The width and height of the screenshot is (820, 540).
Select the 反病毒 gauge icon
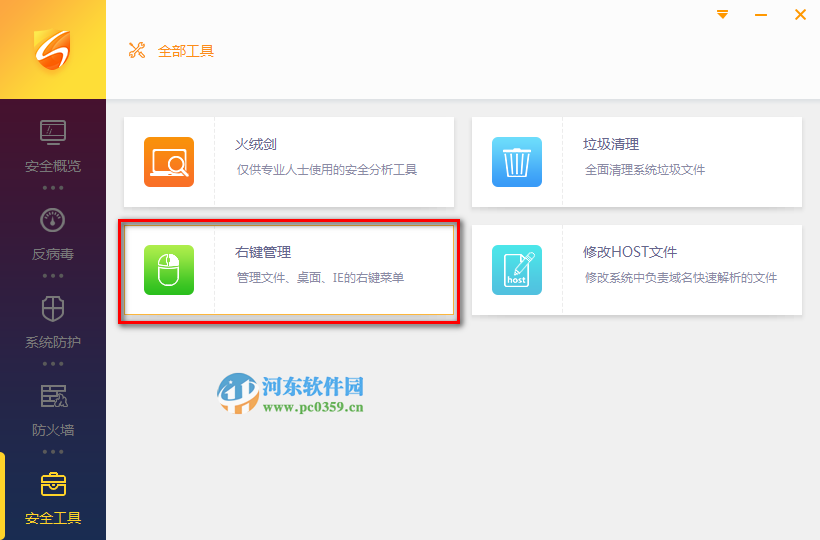pyautogui.click(x=53, y=220)
